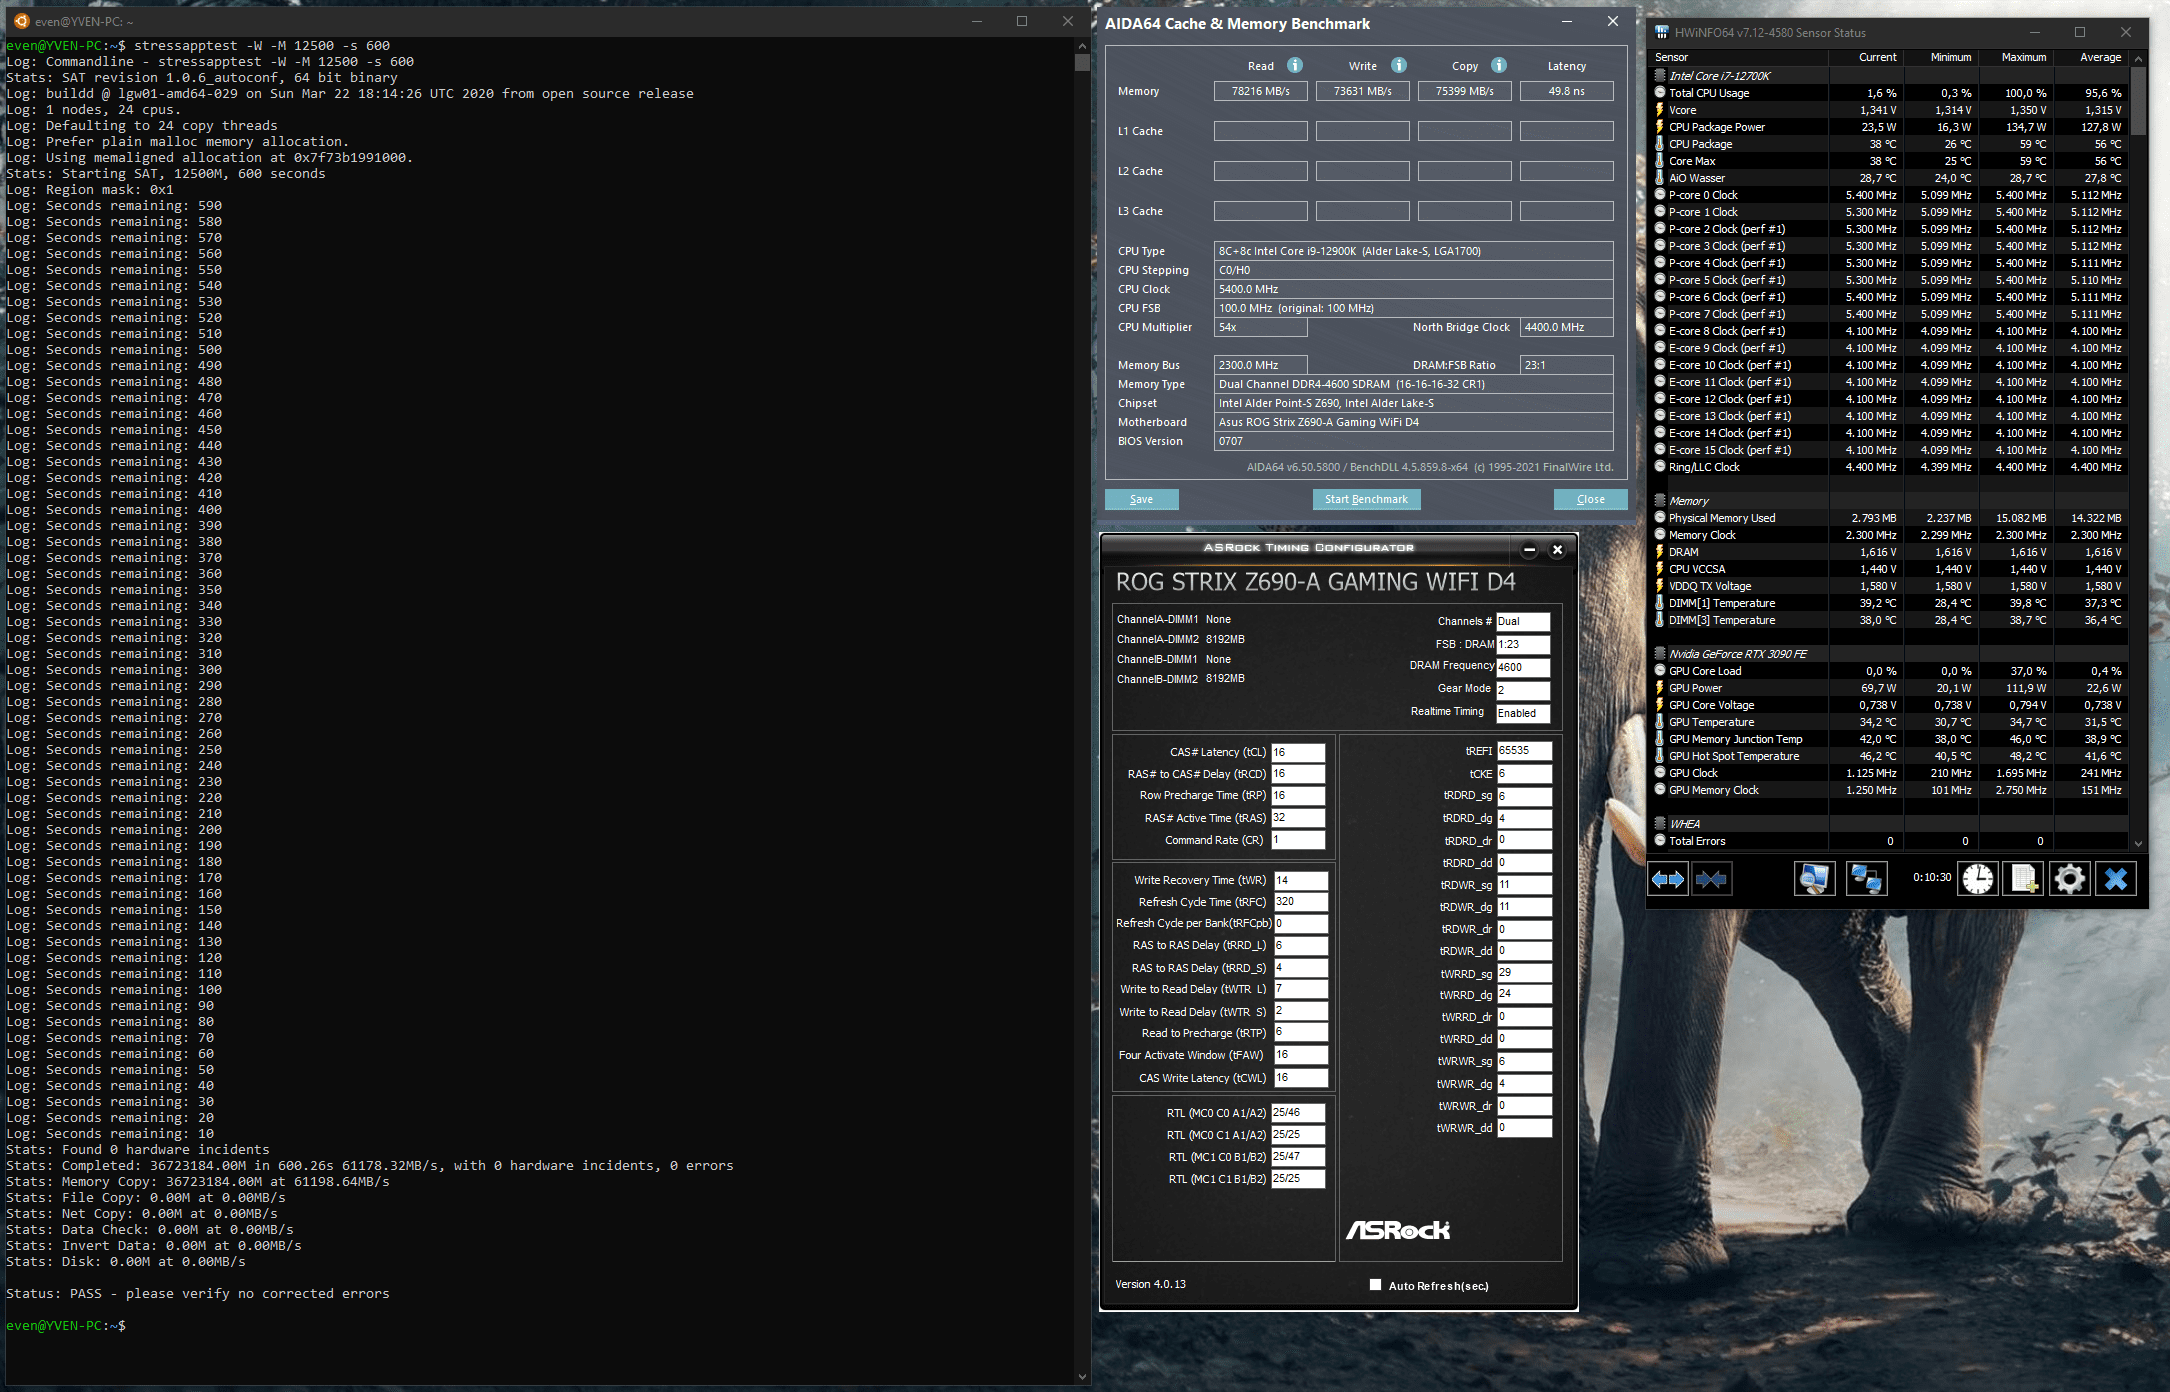Click the 'Status: PASS' line in terminal
The width and height of the screenshot is (2170, 1392).
tap(198, 1293)
